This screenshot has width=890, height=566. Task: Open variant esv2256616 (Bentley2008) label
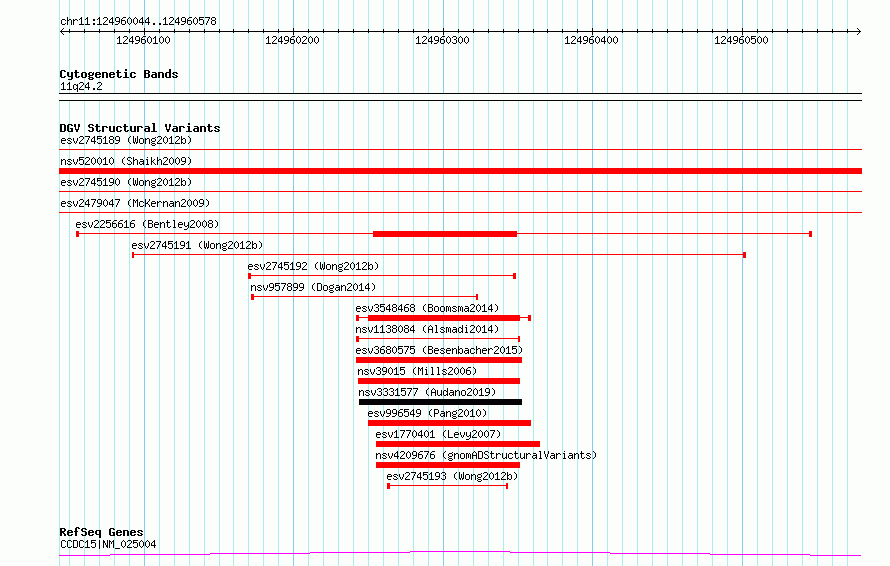[147, 224]
